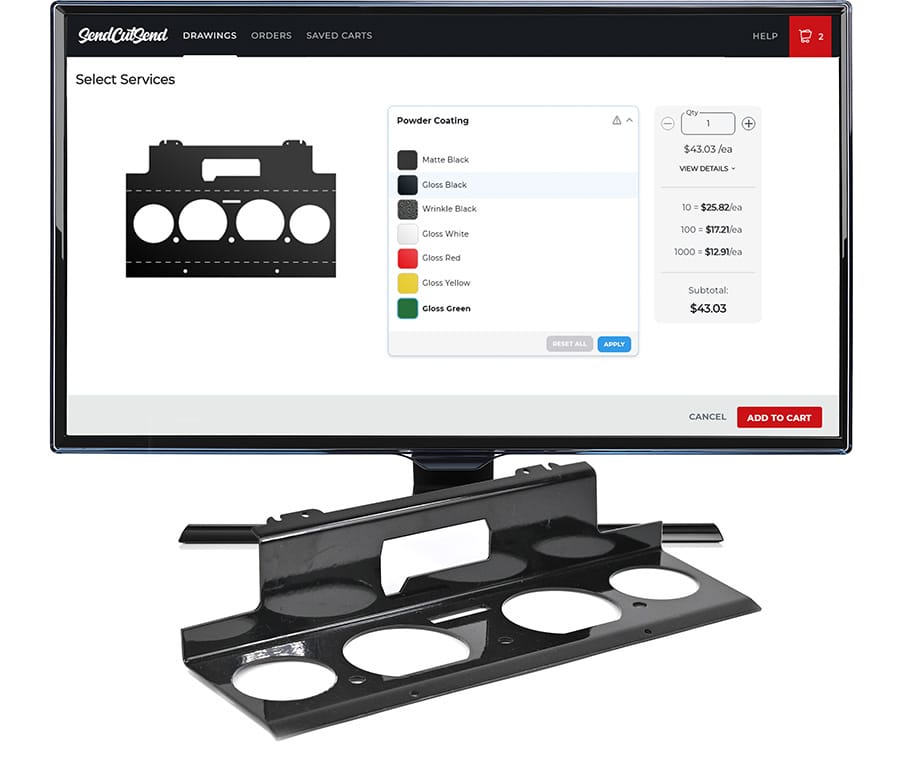Click the warning triangle beside Powder Coating

[x=617, y=121]
